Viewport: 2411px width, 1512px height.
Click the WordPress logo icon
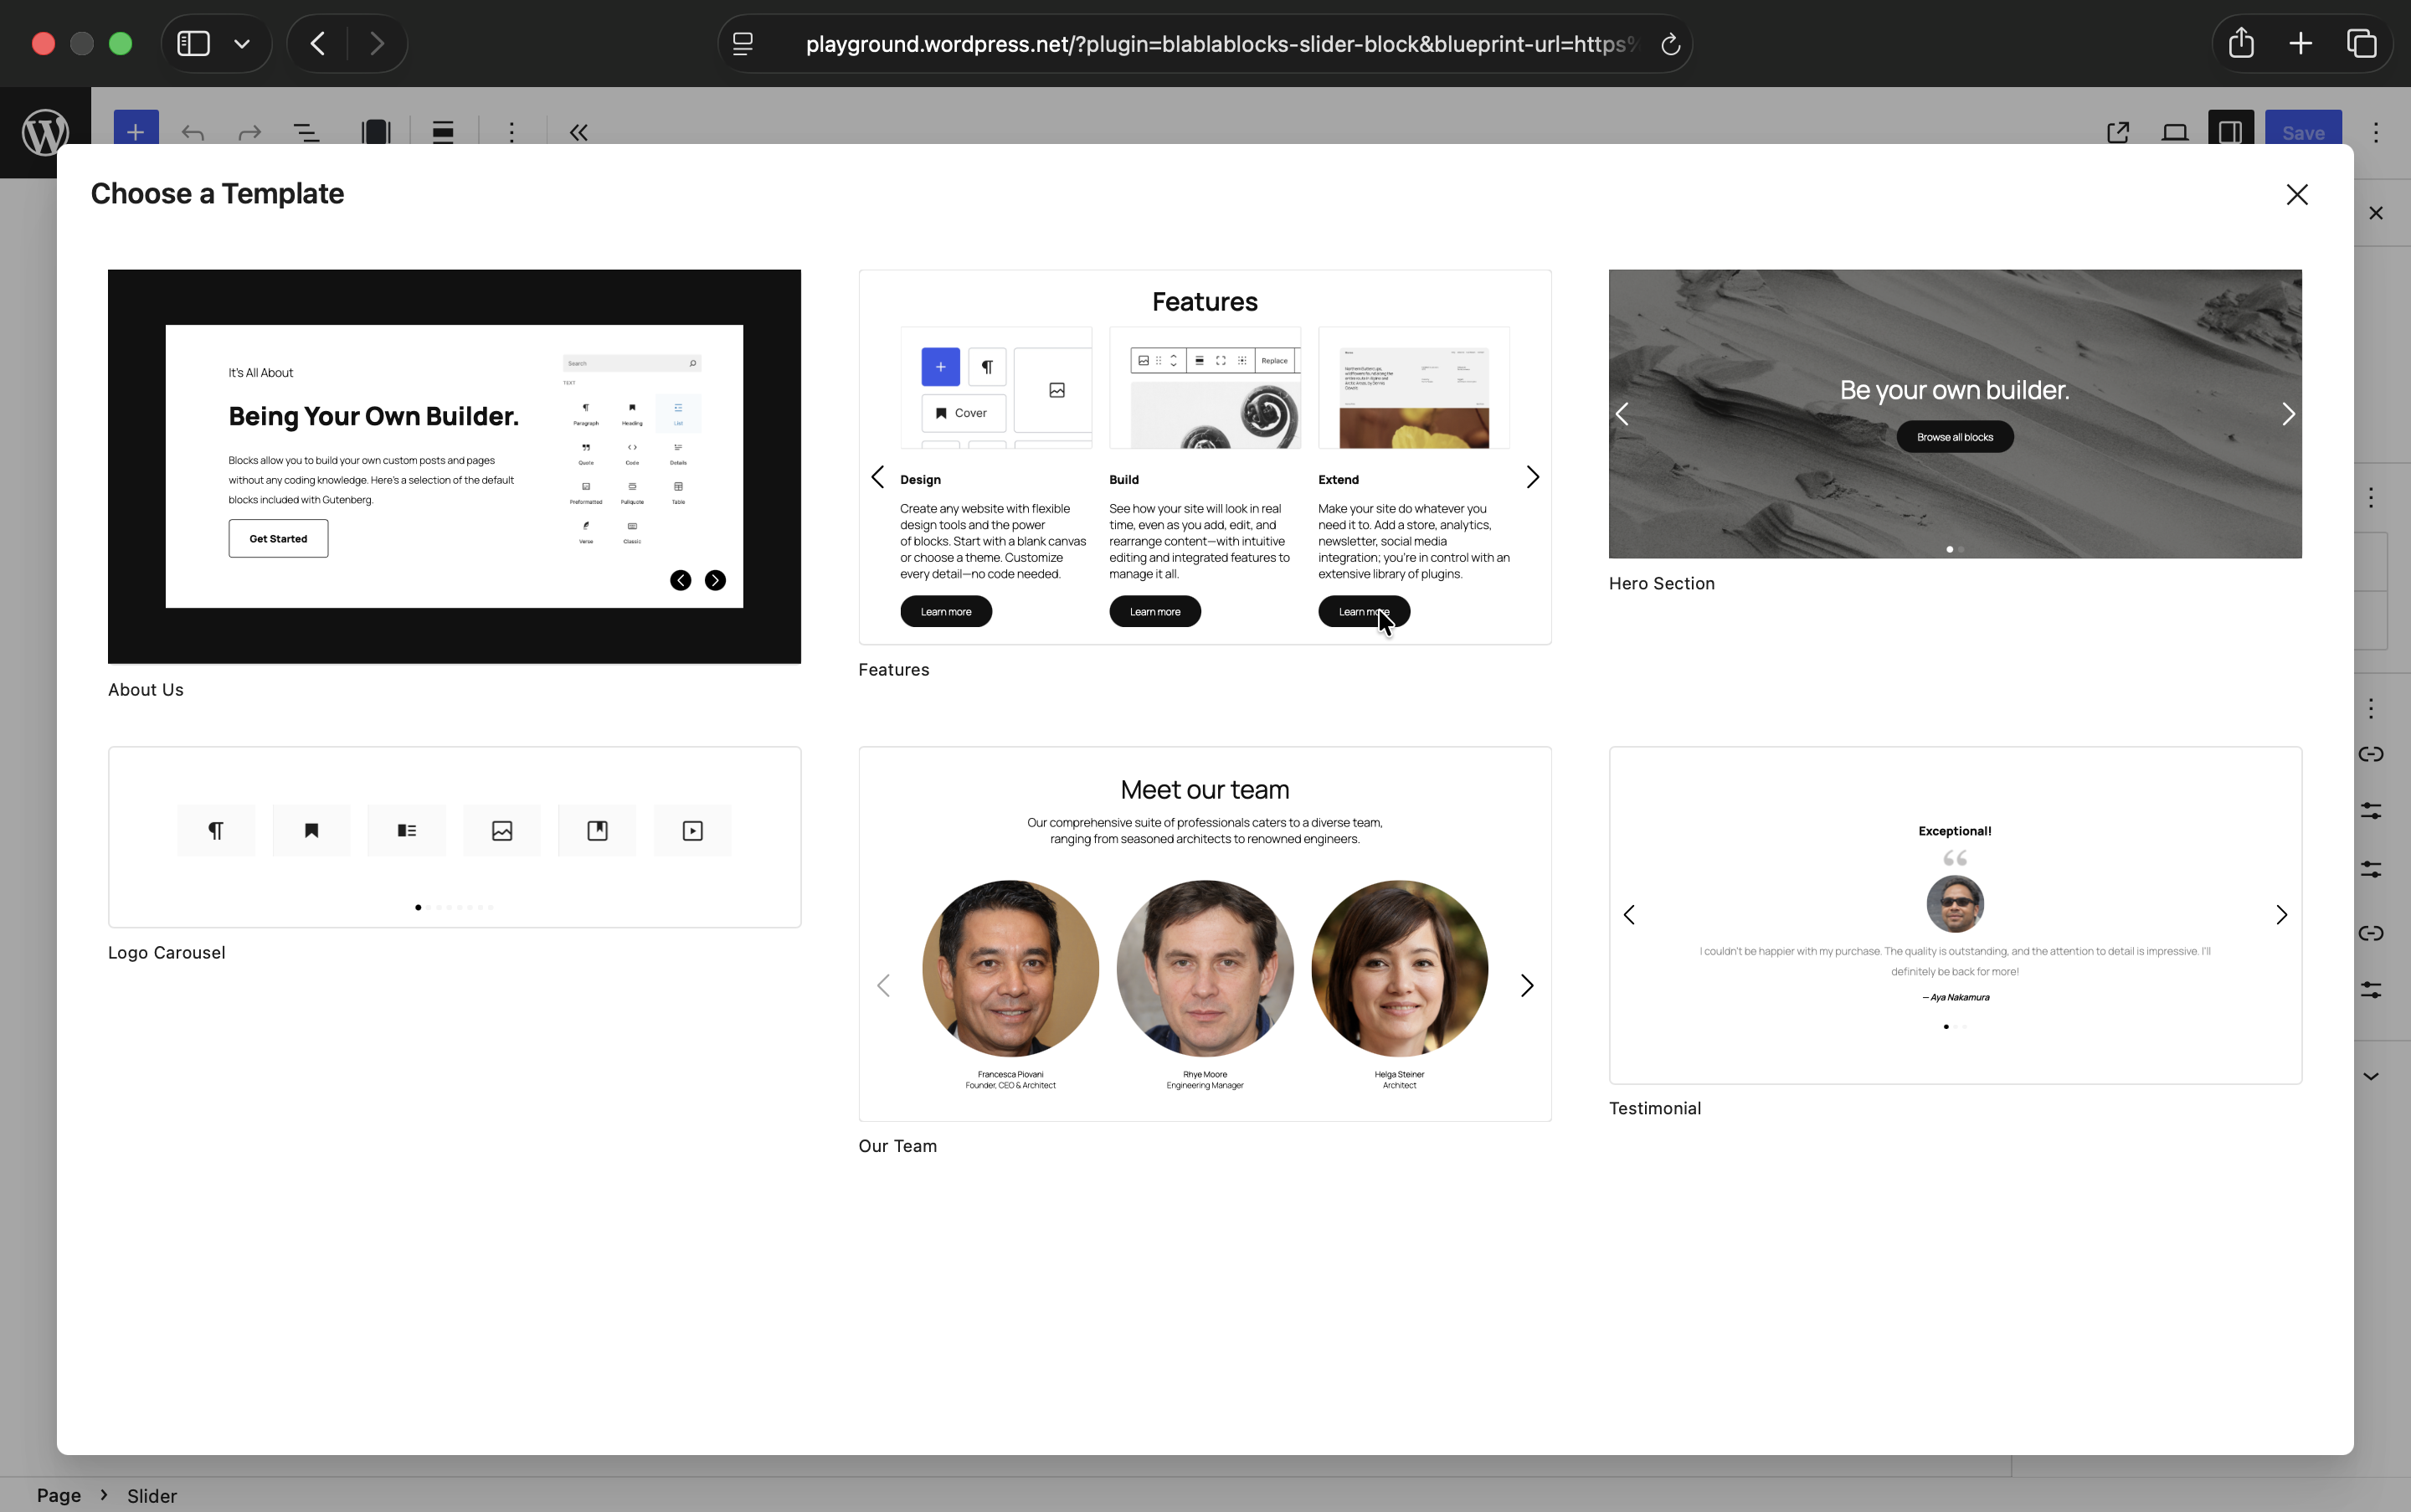(45, 132)
